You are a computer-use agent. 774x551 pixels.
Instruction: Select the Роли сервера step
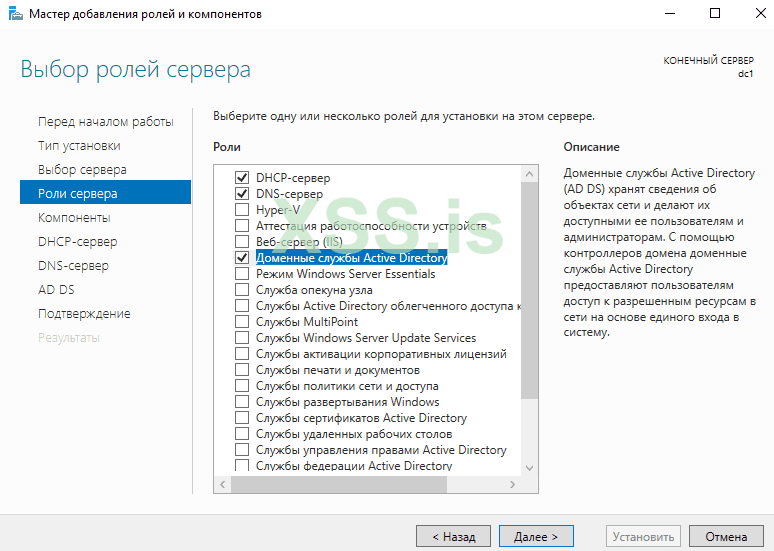point(105,192)
